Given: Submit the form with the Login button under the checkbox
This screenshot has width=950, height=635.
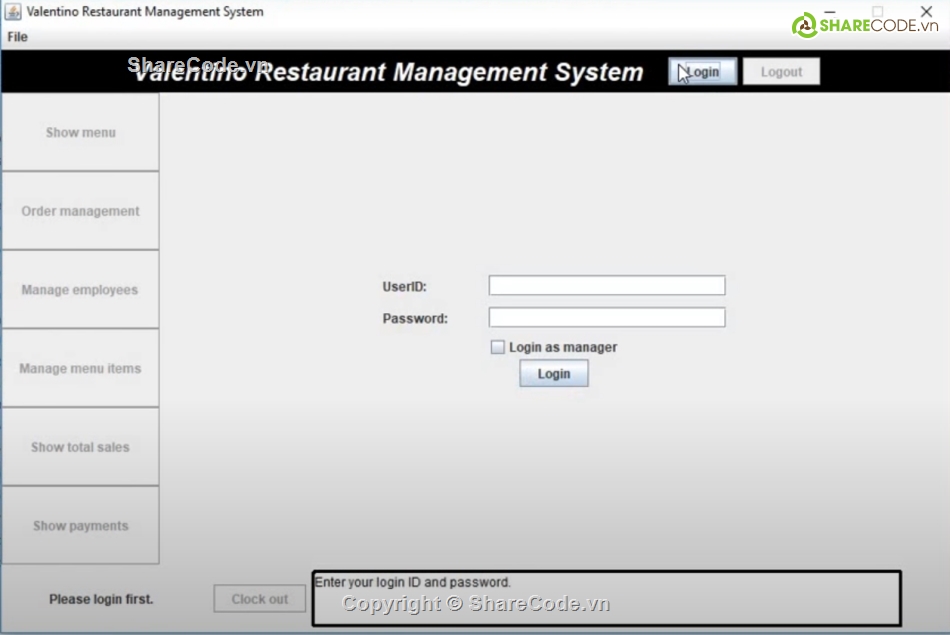Looking at the screenshot, I should [554, 373].
